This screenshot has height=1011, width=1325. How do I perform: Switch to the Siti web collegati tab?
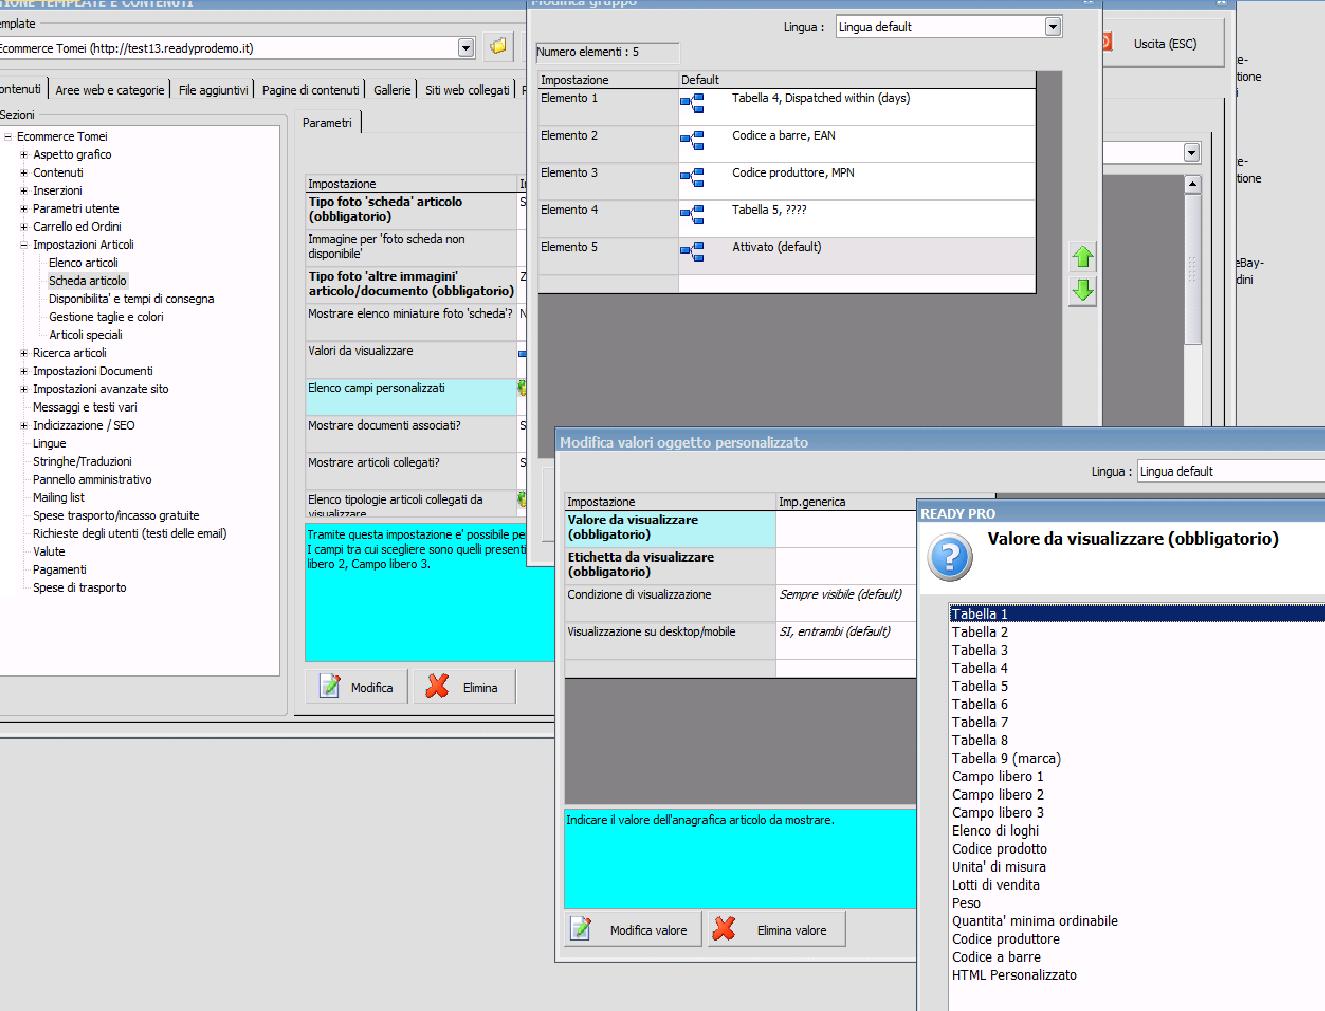467,90
